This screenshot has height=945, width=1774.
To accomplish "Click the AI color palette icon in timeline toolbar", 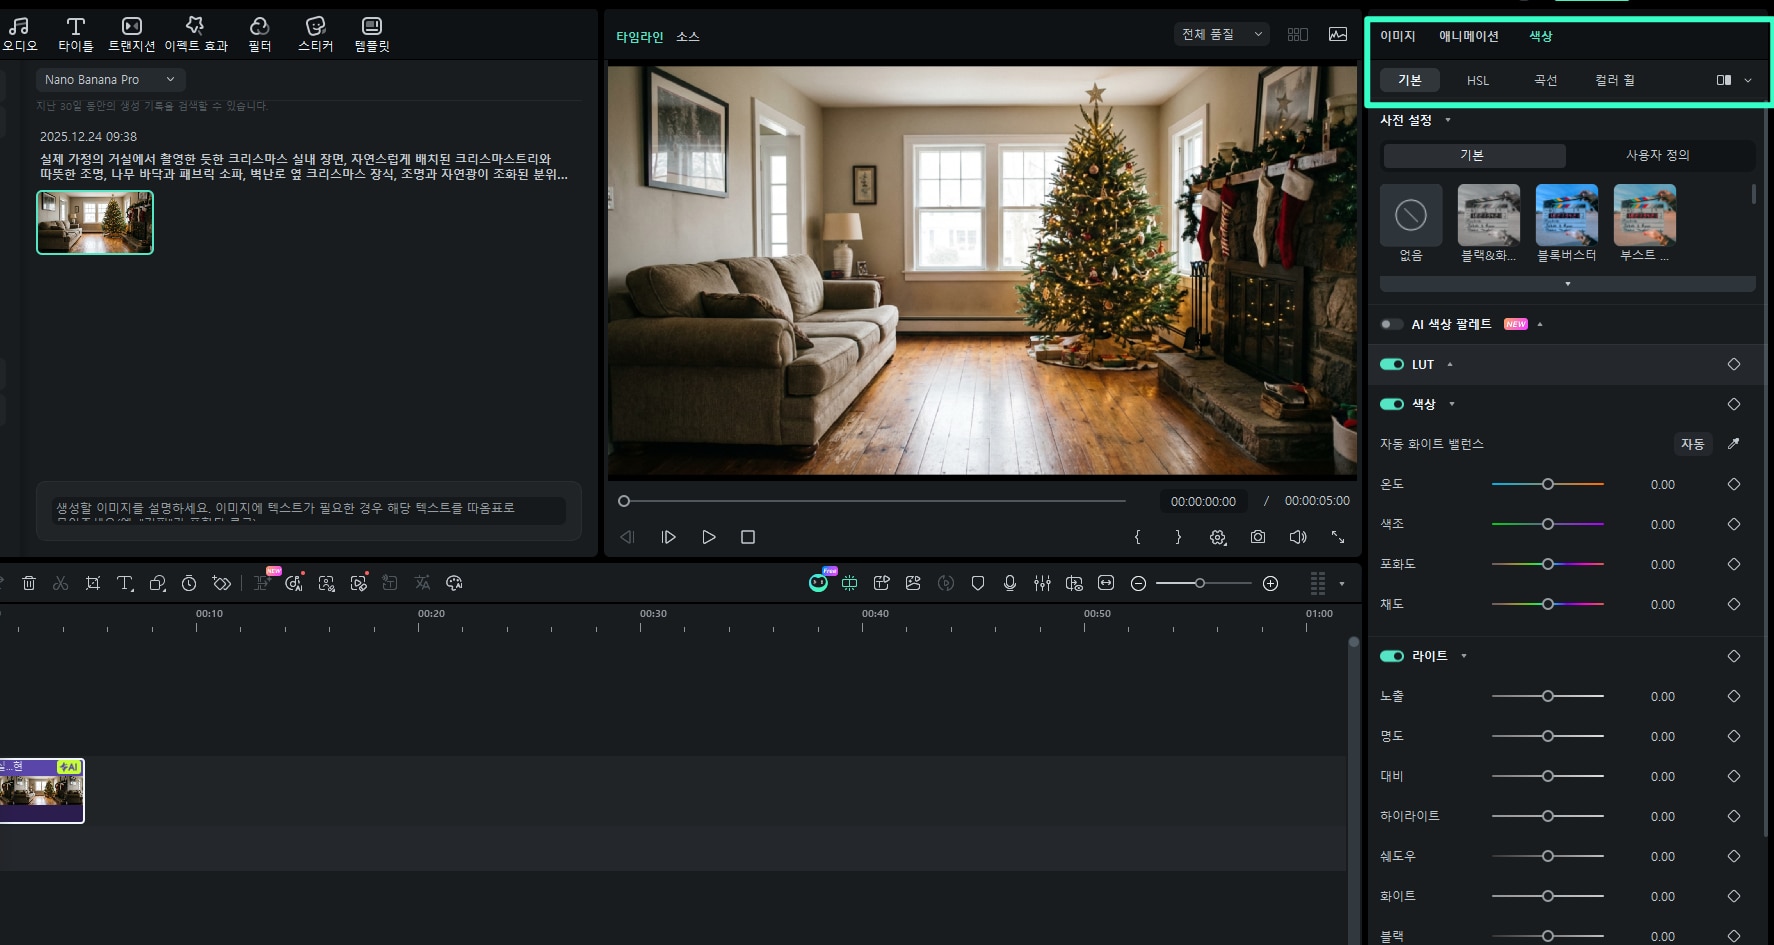I will tap(454, 583).
